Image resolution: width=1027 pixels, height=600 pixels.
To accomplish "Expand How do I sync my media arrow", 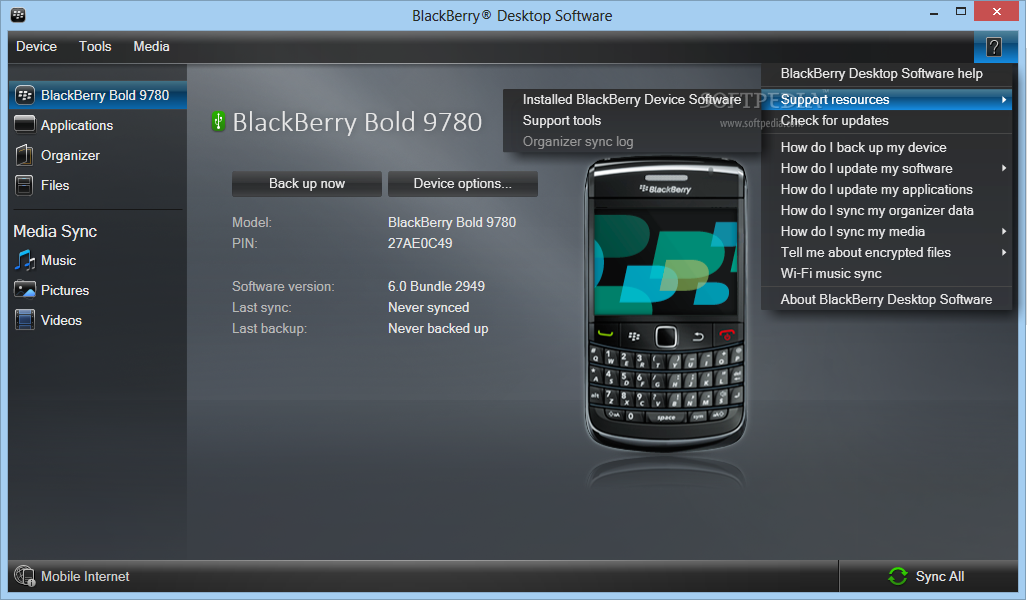I will tap(1003, 231).
